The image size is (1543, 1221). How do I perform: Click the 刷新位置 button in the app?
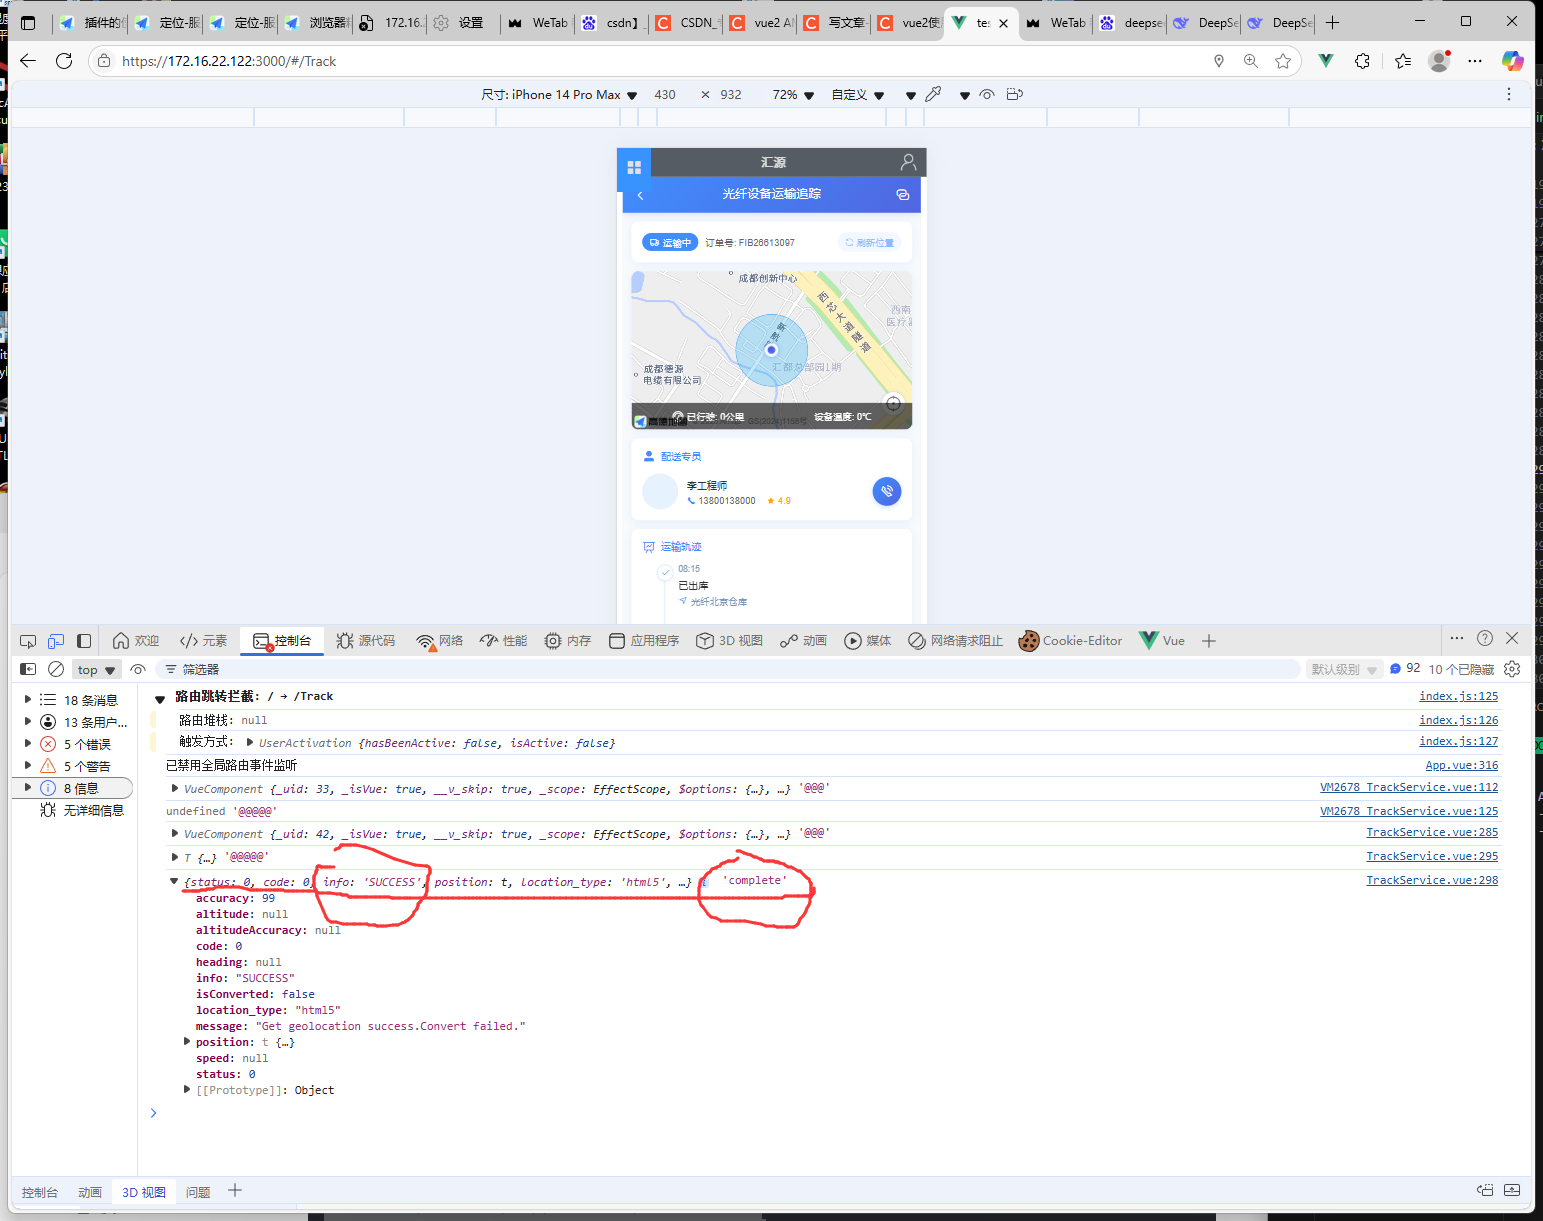869,242
